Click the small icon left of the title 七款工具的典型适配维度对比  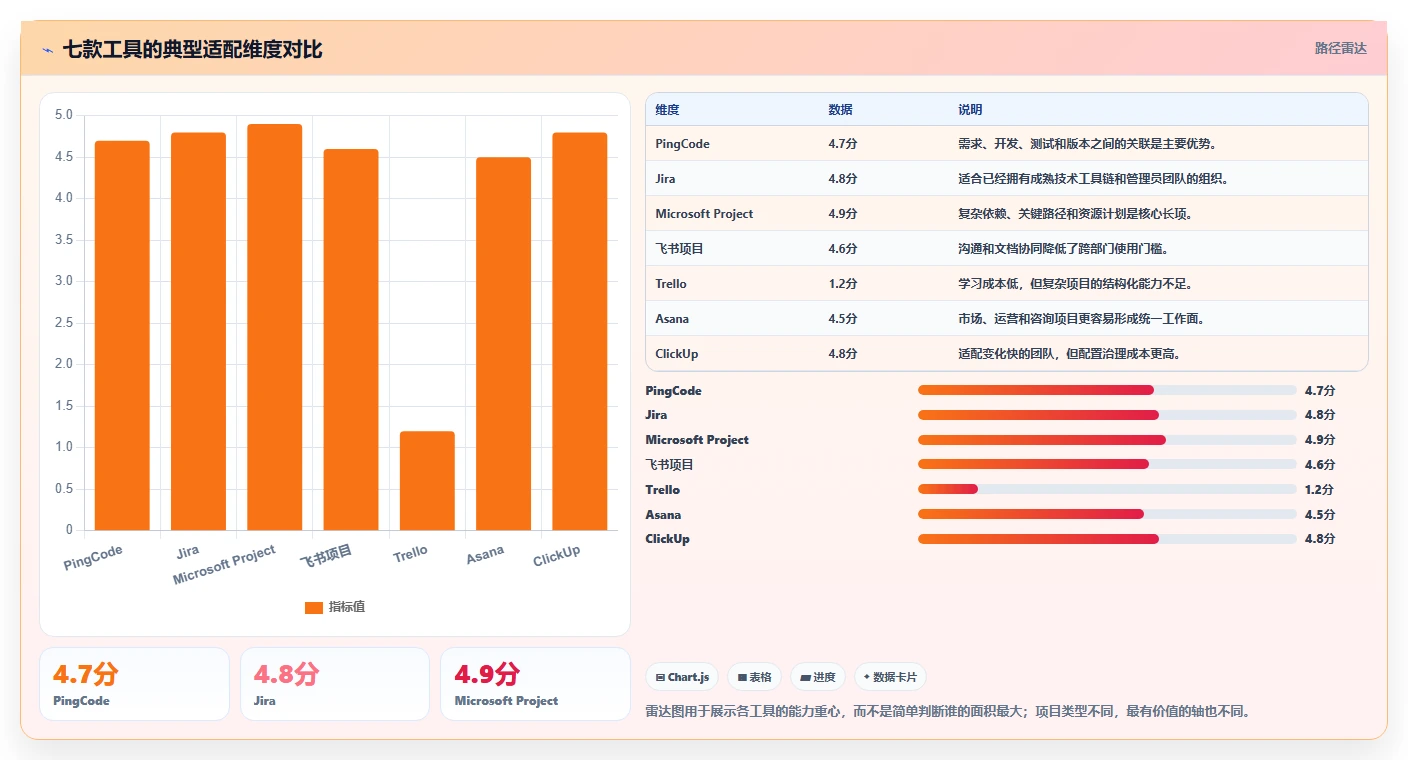click(48, 49)
